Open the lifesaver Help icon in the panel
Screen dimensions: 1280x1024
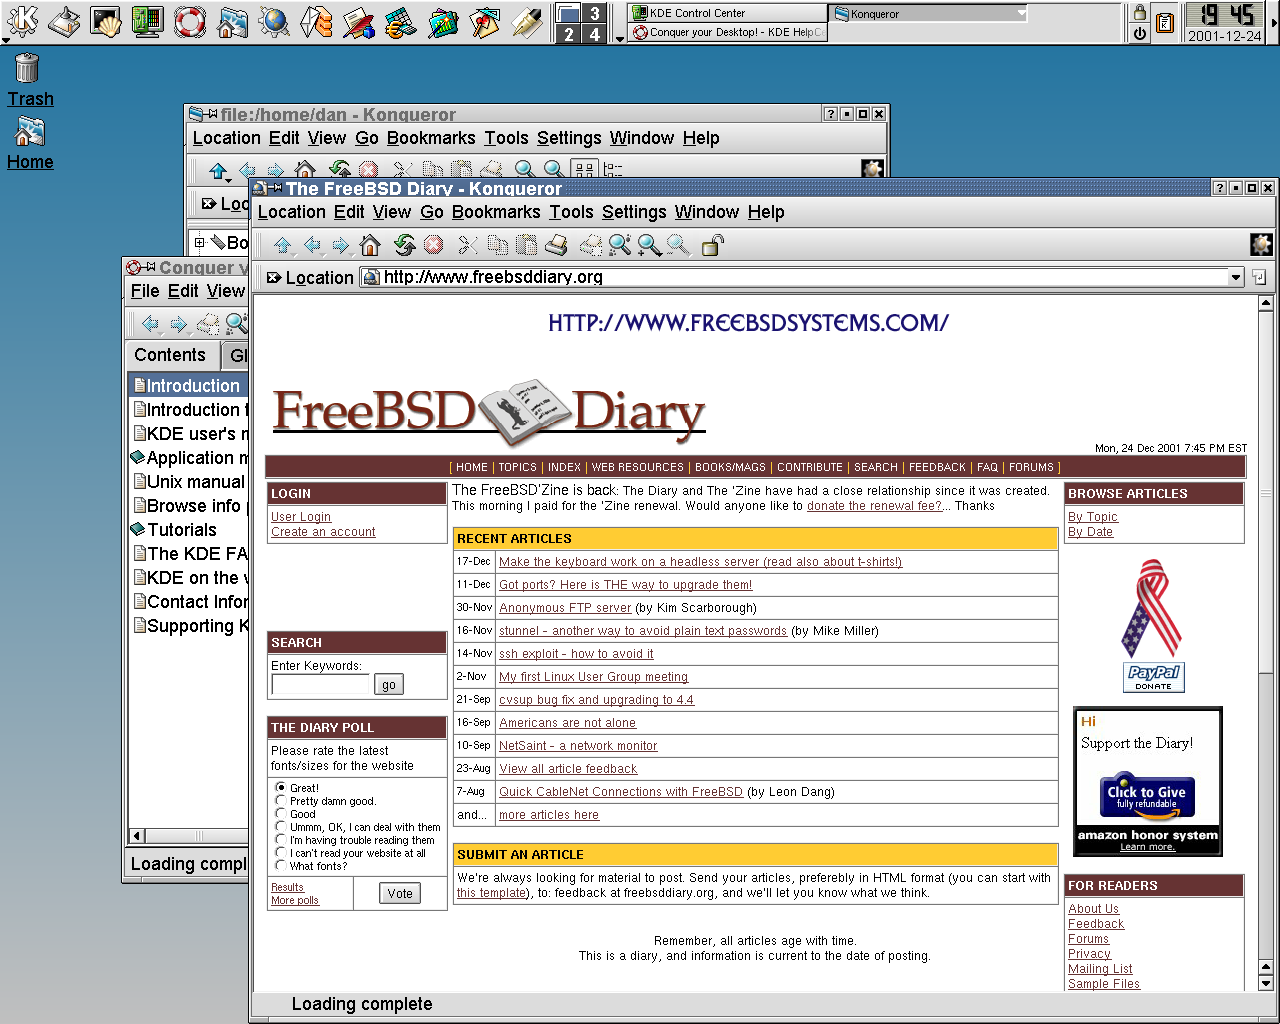pos(189,21)
